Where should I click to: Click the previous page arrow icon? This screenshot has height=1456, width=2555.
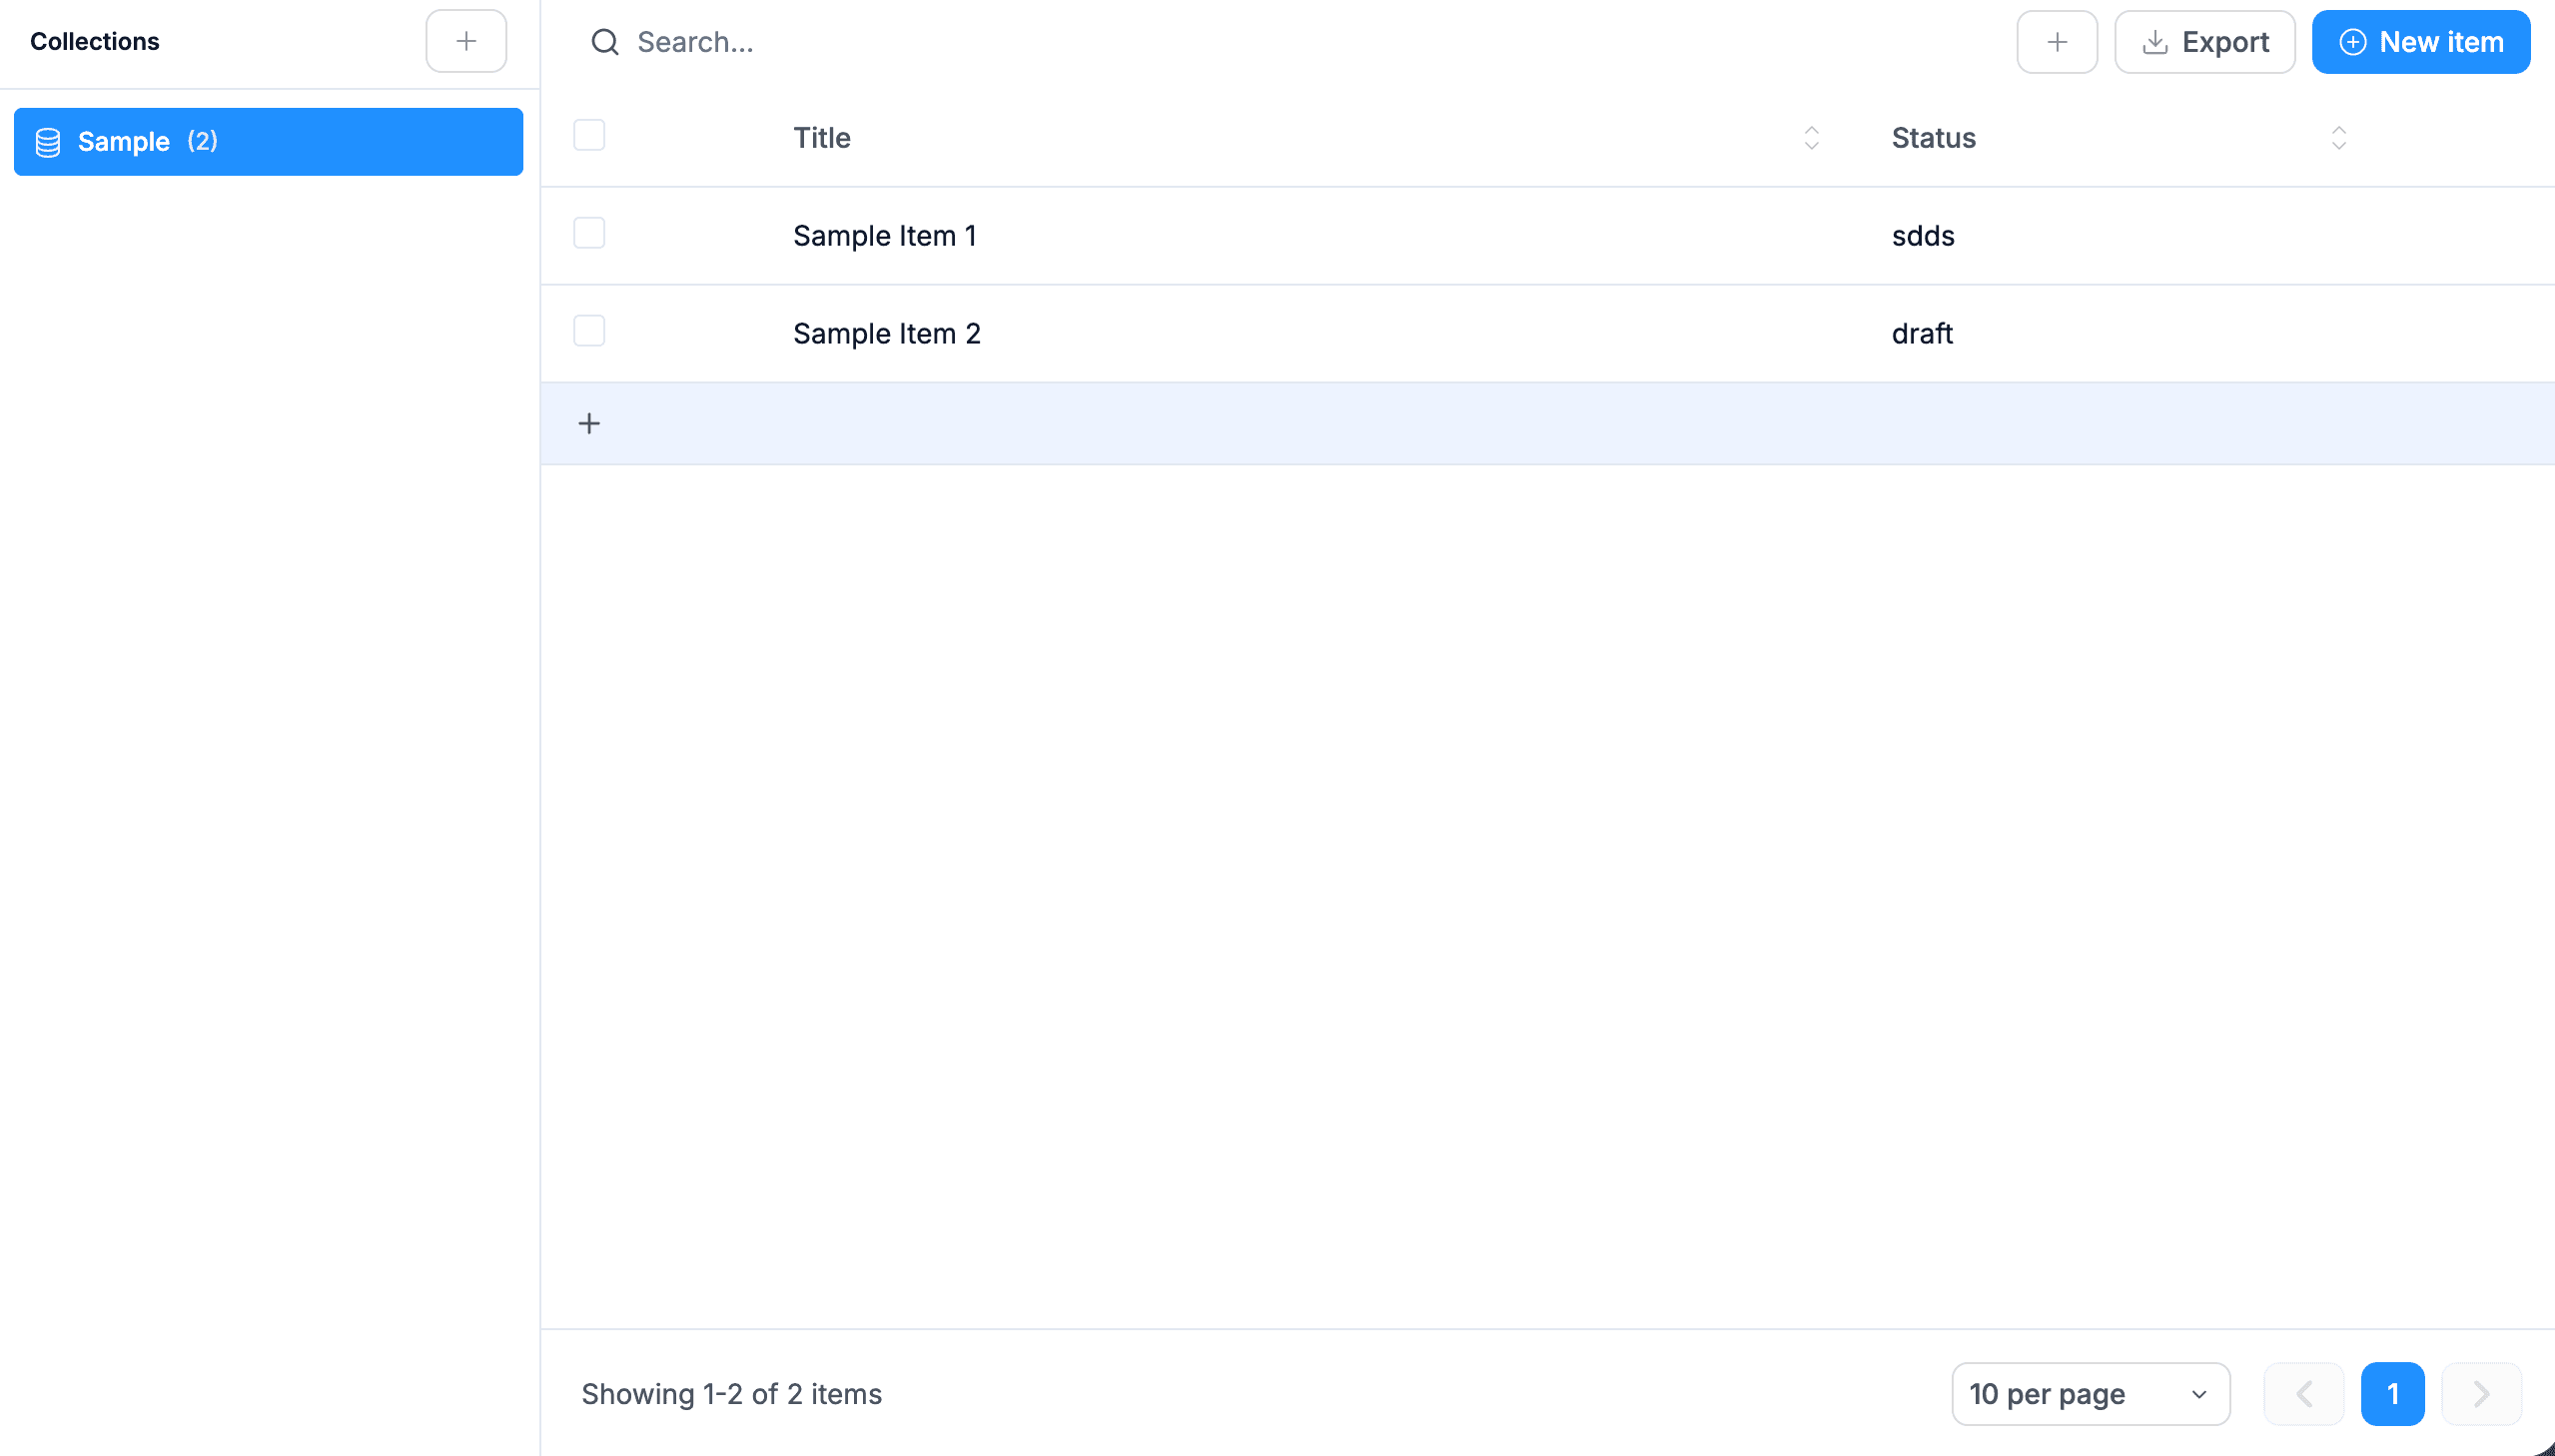[2302, 1393]
